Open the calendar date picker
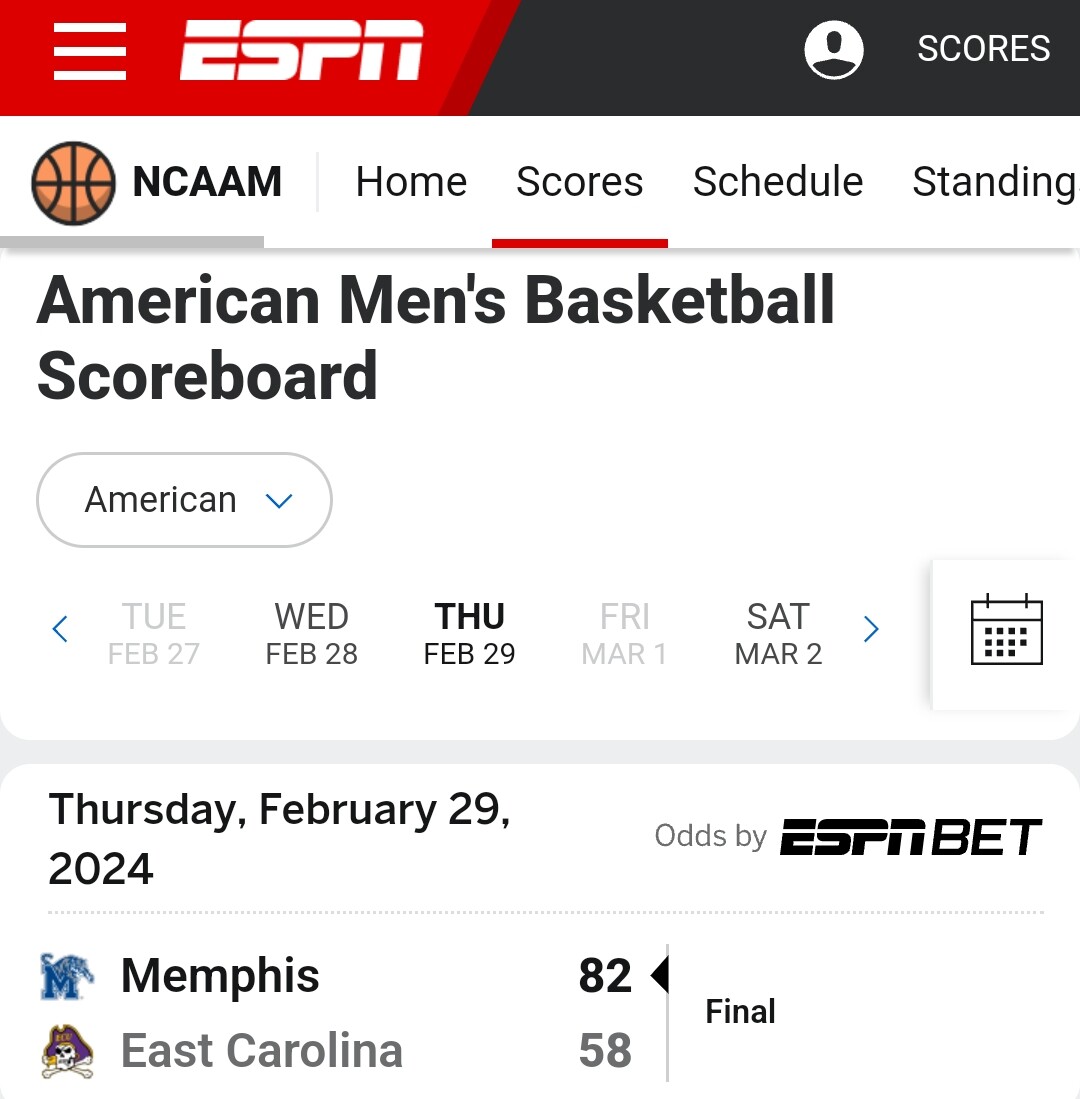This screenshot has height=1099, width=1080. tap(1006, 629)
